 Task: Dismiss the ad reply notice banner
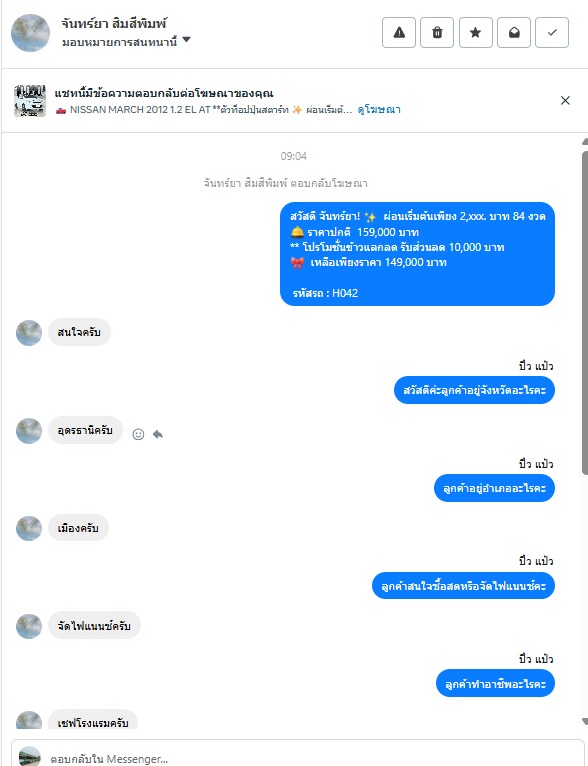tap(565, 101)
